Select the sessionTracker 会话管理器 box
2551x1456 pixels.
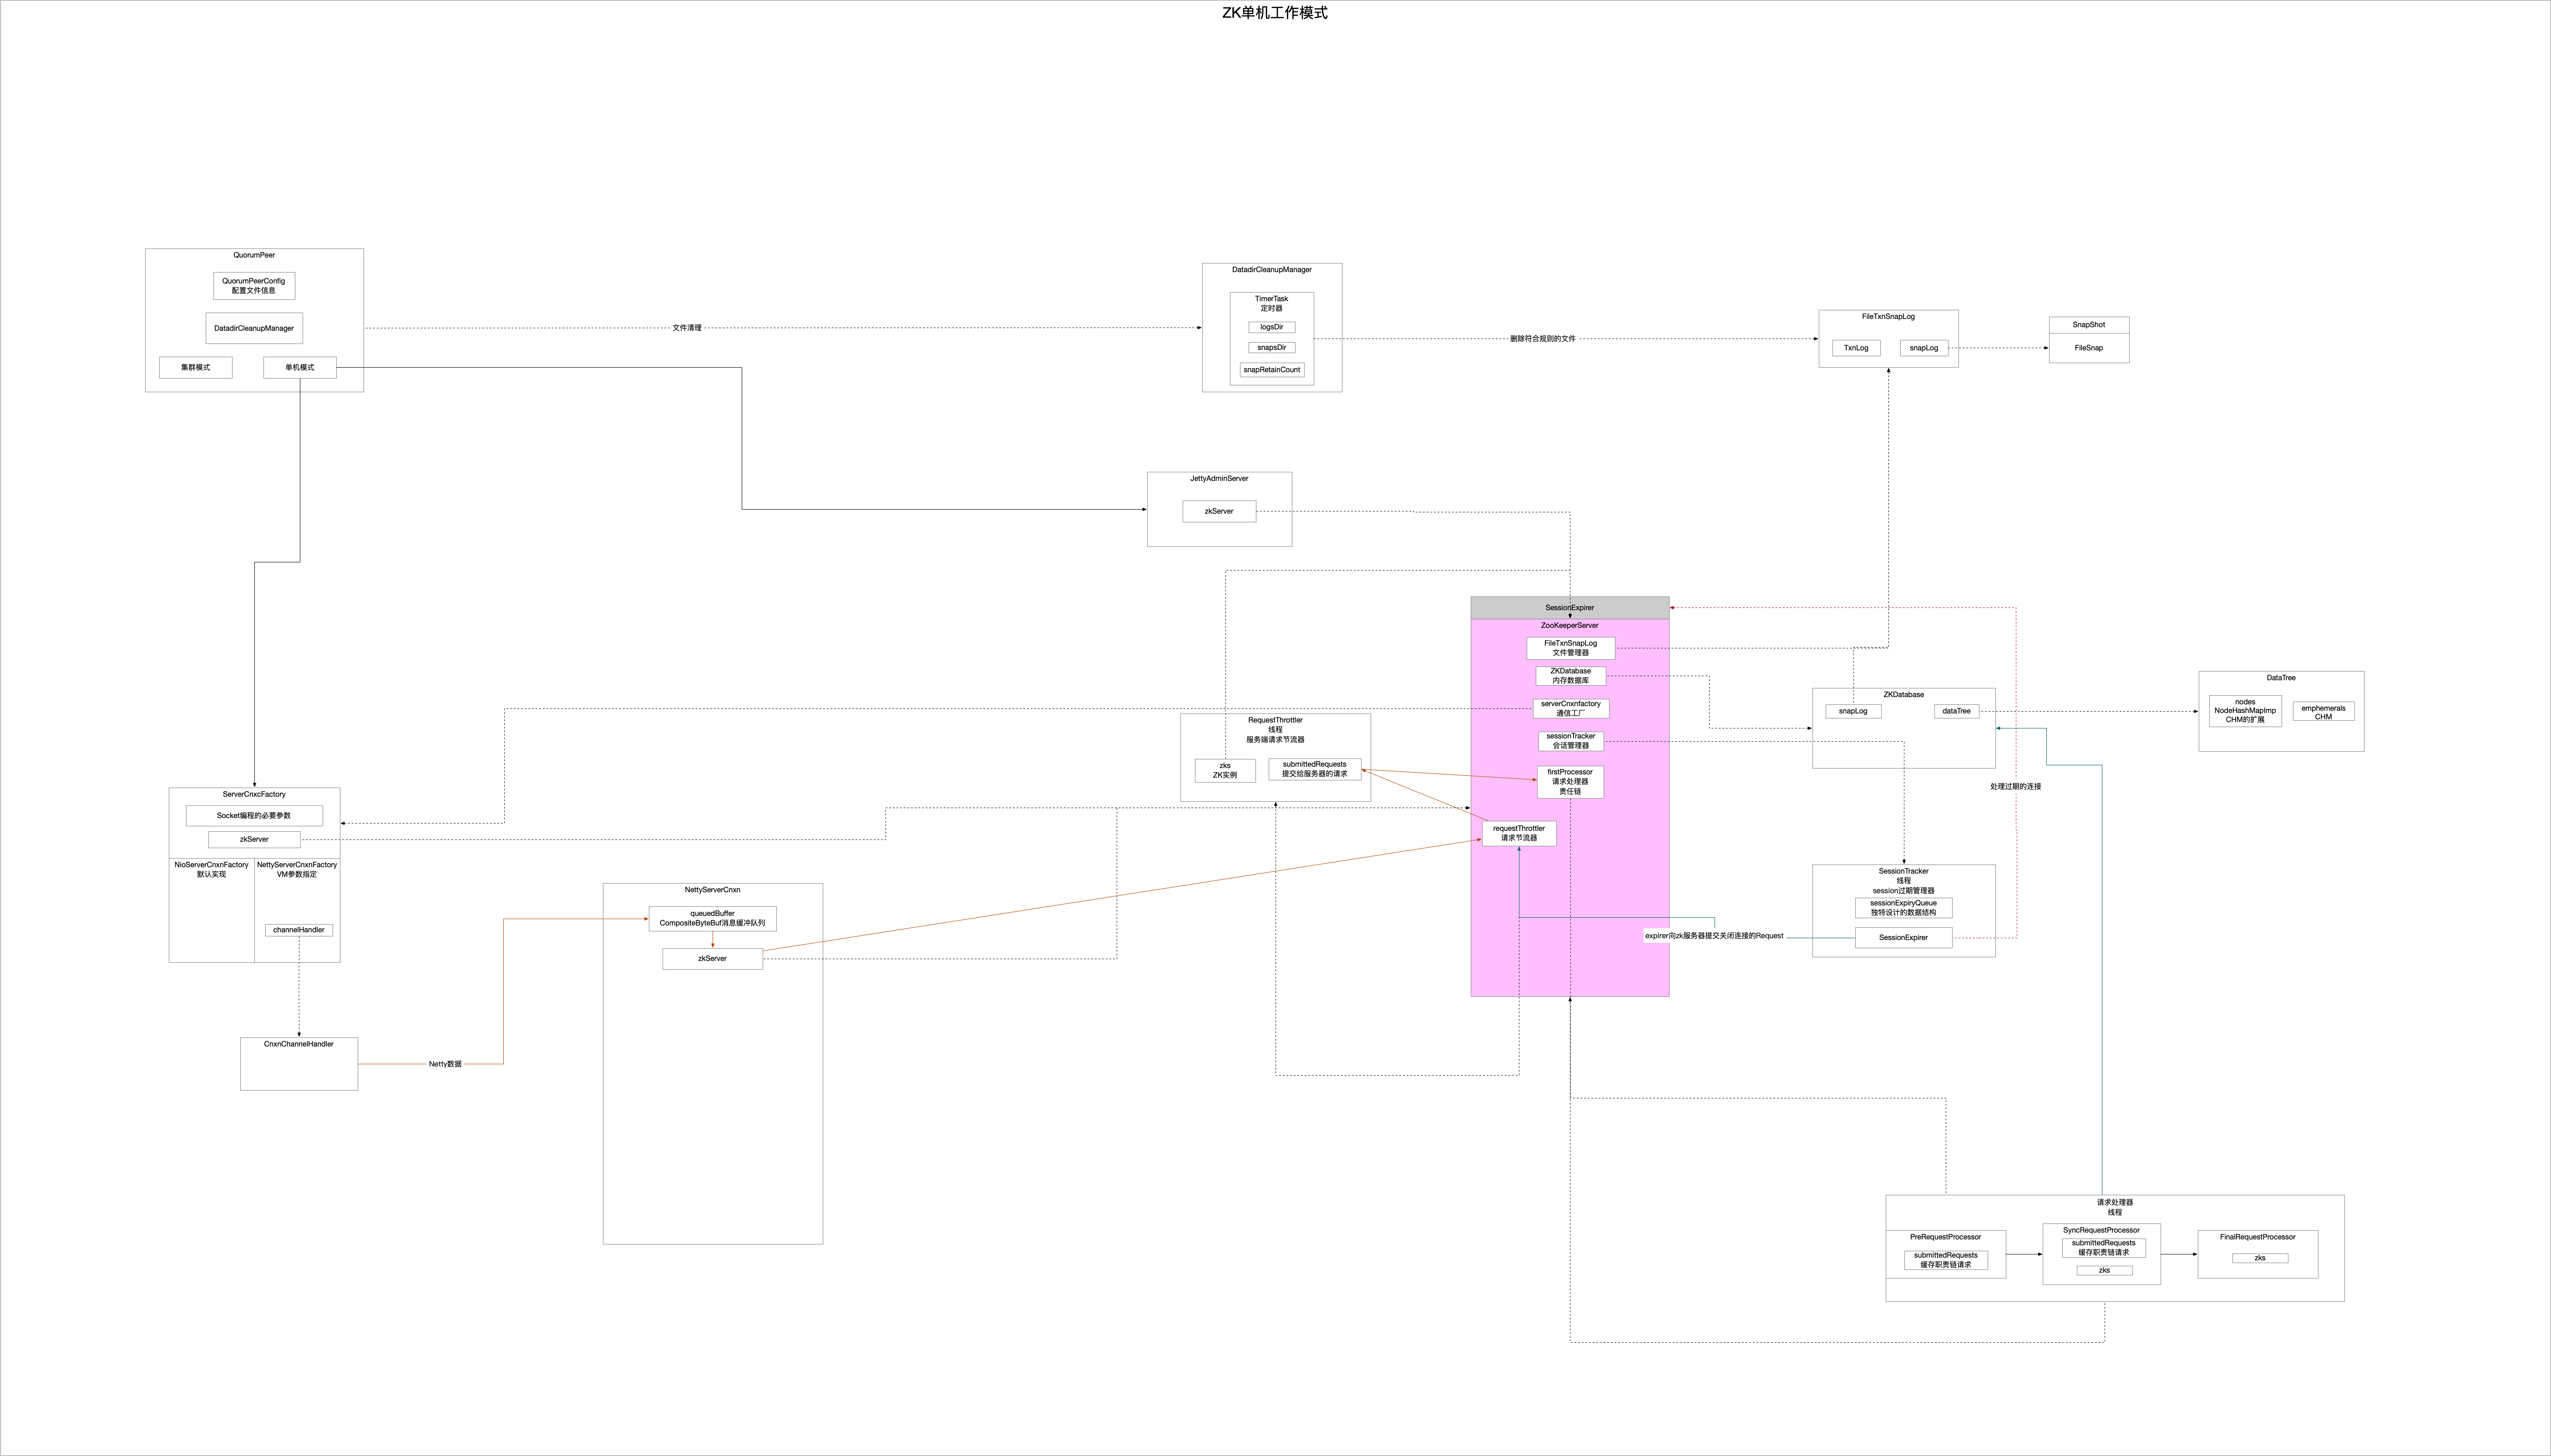tap(1570, 741)
